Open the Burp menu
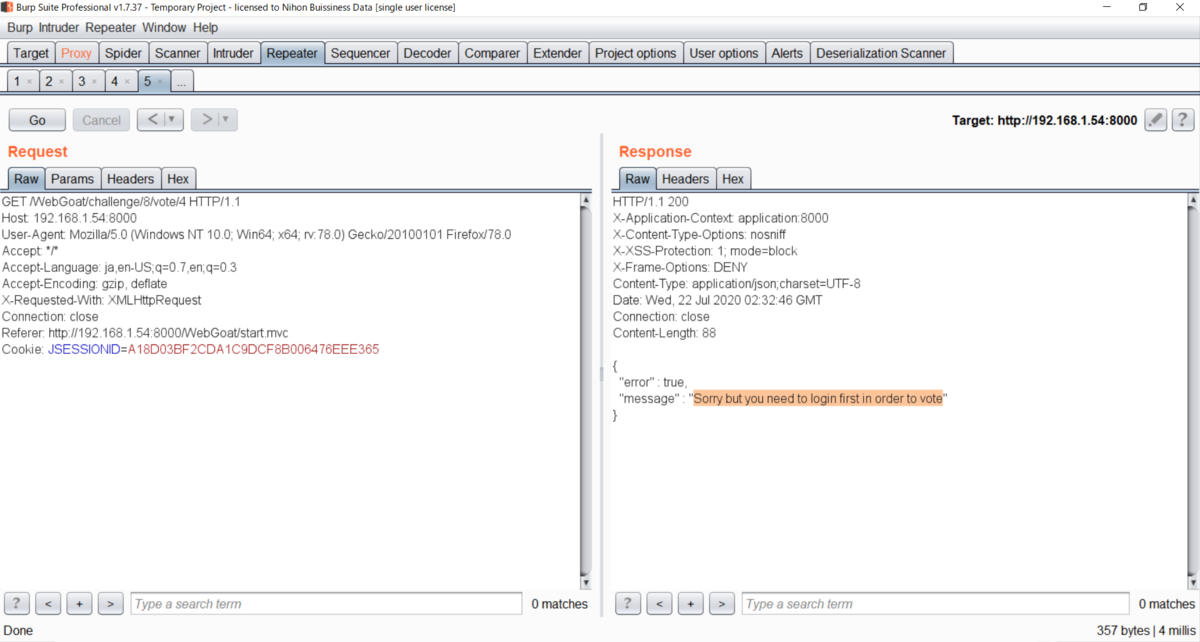The height and width of the screenshot is (642, 1200). tap(19, 28)
